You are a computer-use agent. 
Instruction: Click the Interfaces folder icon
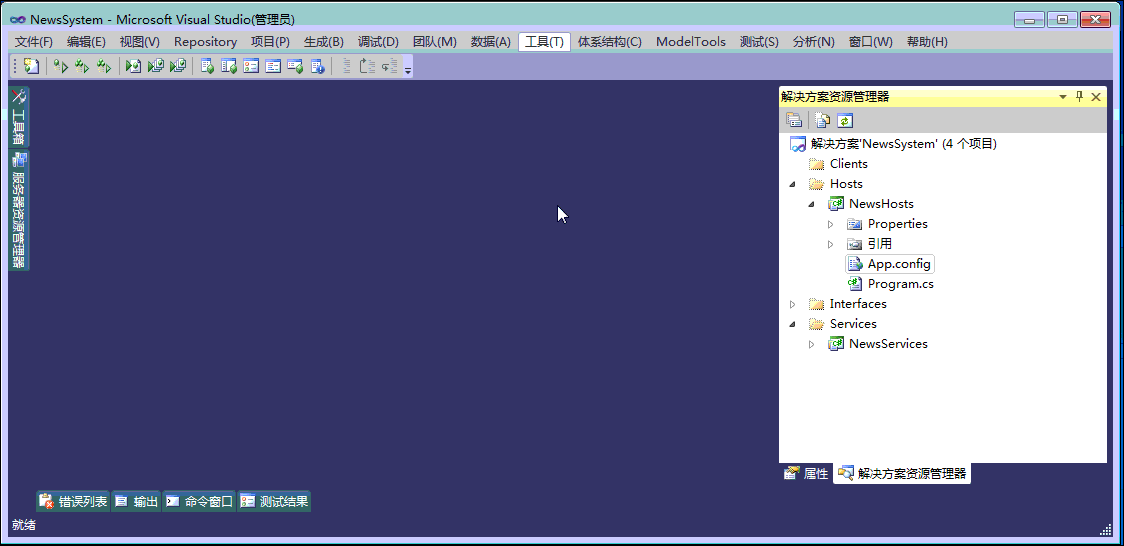(x=816, y=304)
